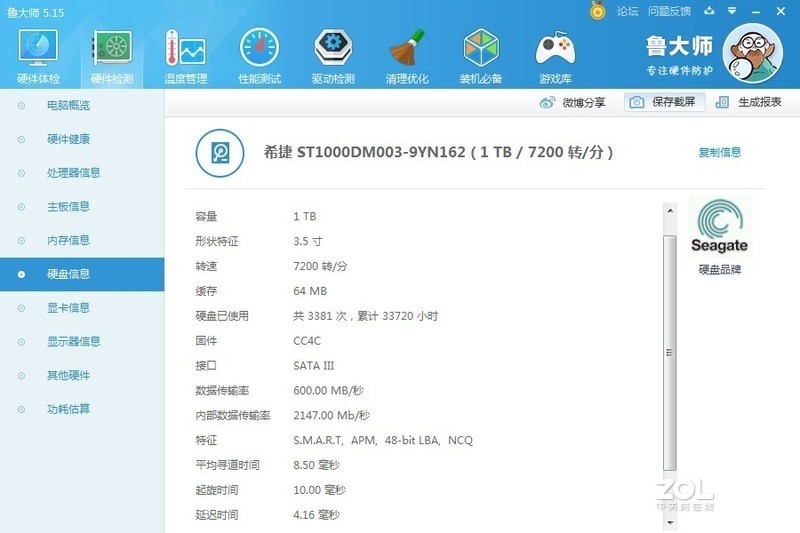Click cache value 64 MB

pyautogui.click(x=310, y=291)
